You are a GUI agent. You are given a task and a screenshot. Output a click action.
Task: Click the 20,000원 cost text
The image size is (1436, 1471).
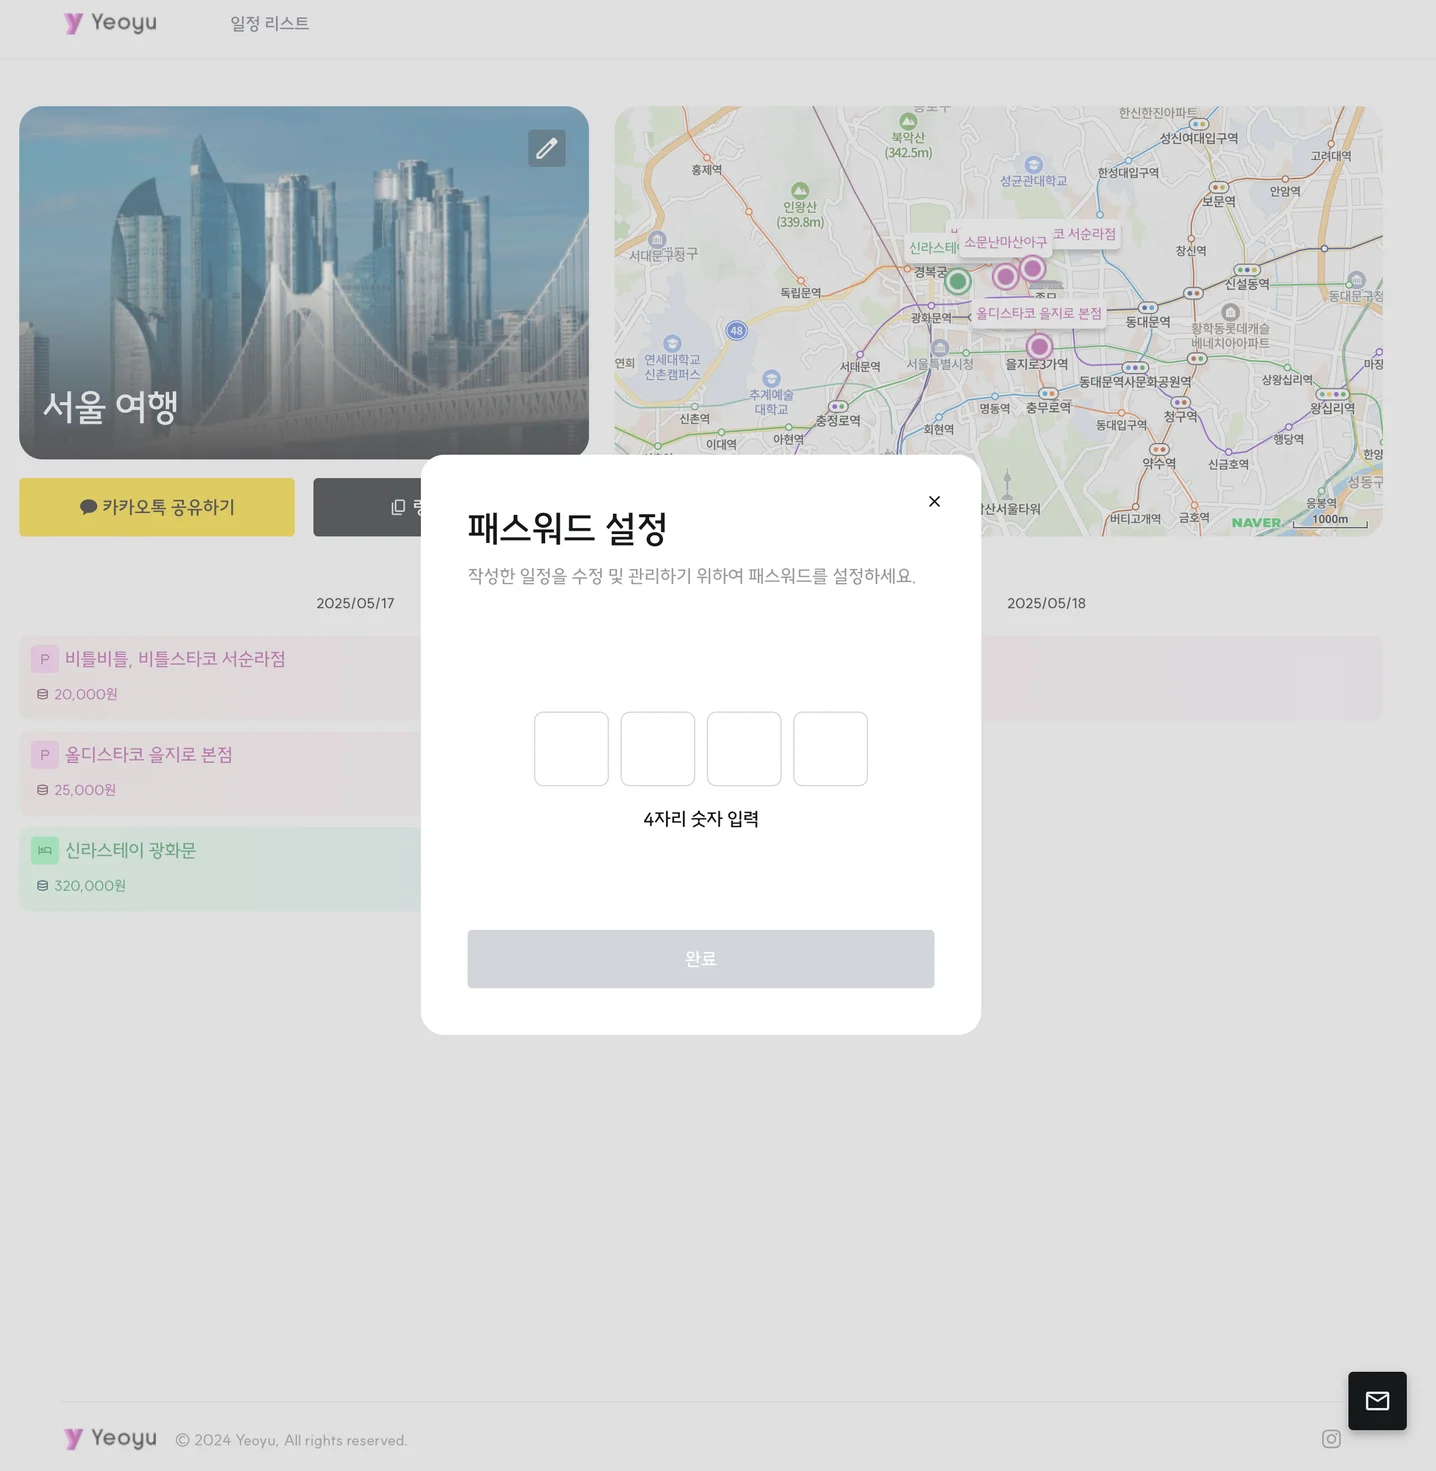[x=86, y=694]
